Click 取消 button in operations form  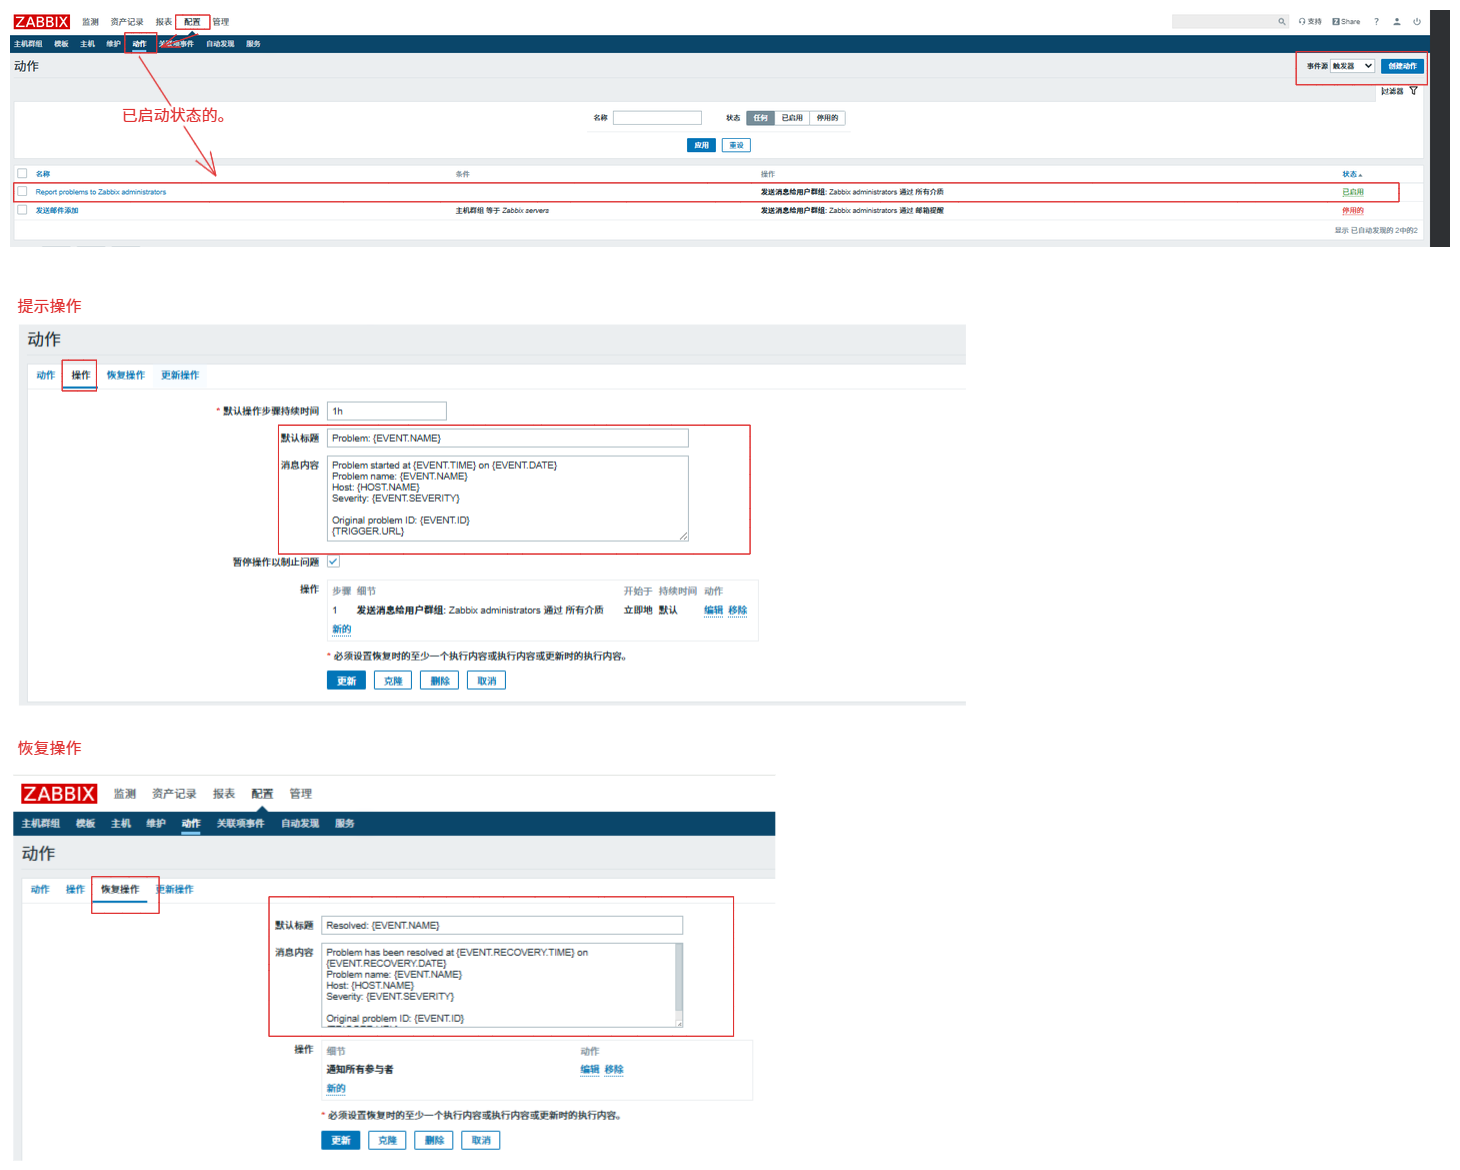[486, 681]
